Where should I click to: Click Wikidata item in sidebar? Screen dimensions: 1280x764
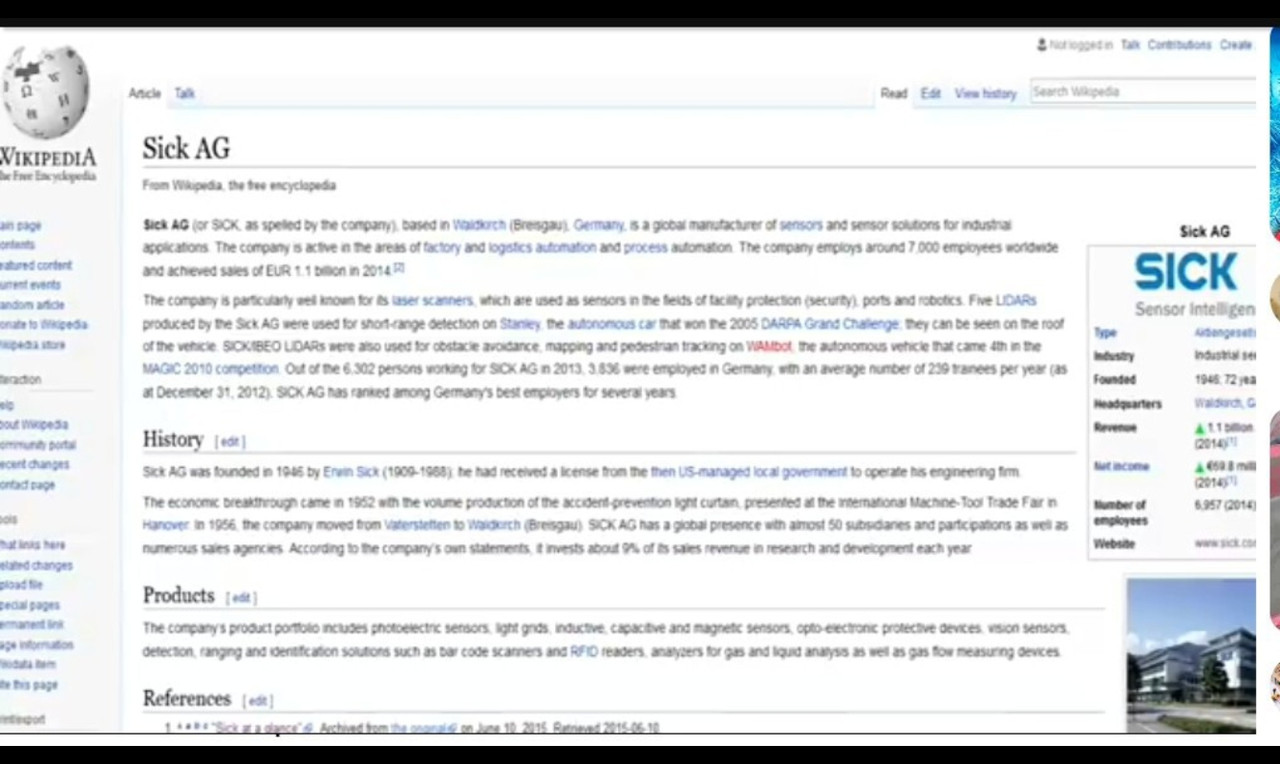click(x=27, y=665)
